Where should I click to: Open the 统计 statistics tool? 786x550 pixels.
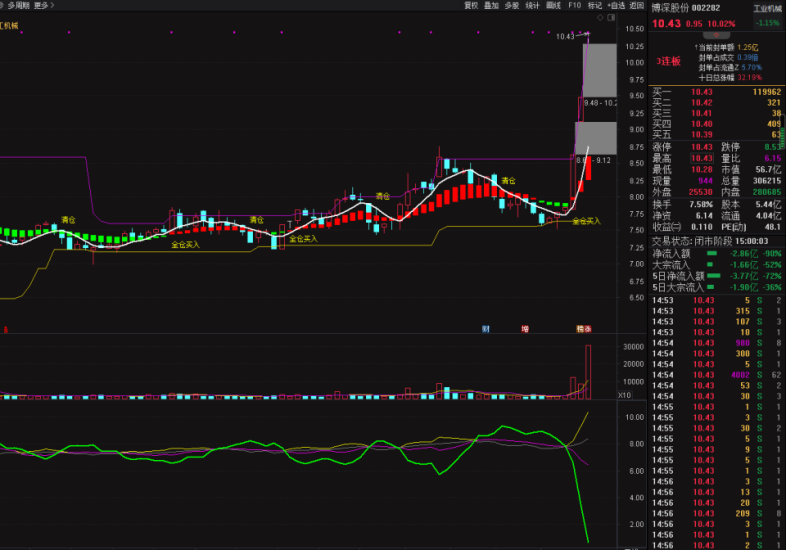coord(532,5)
